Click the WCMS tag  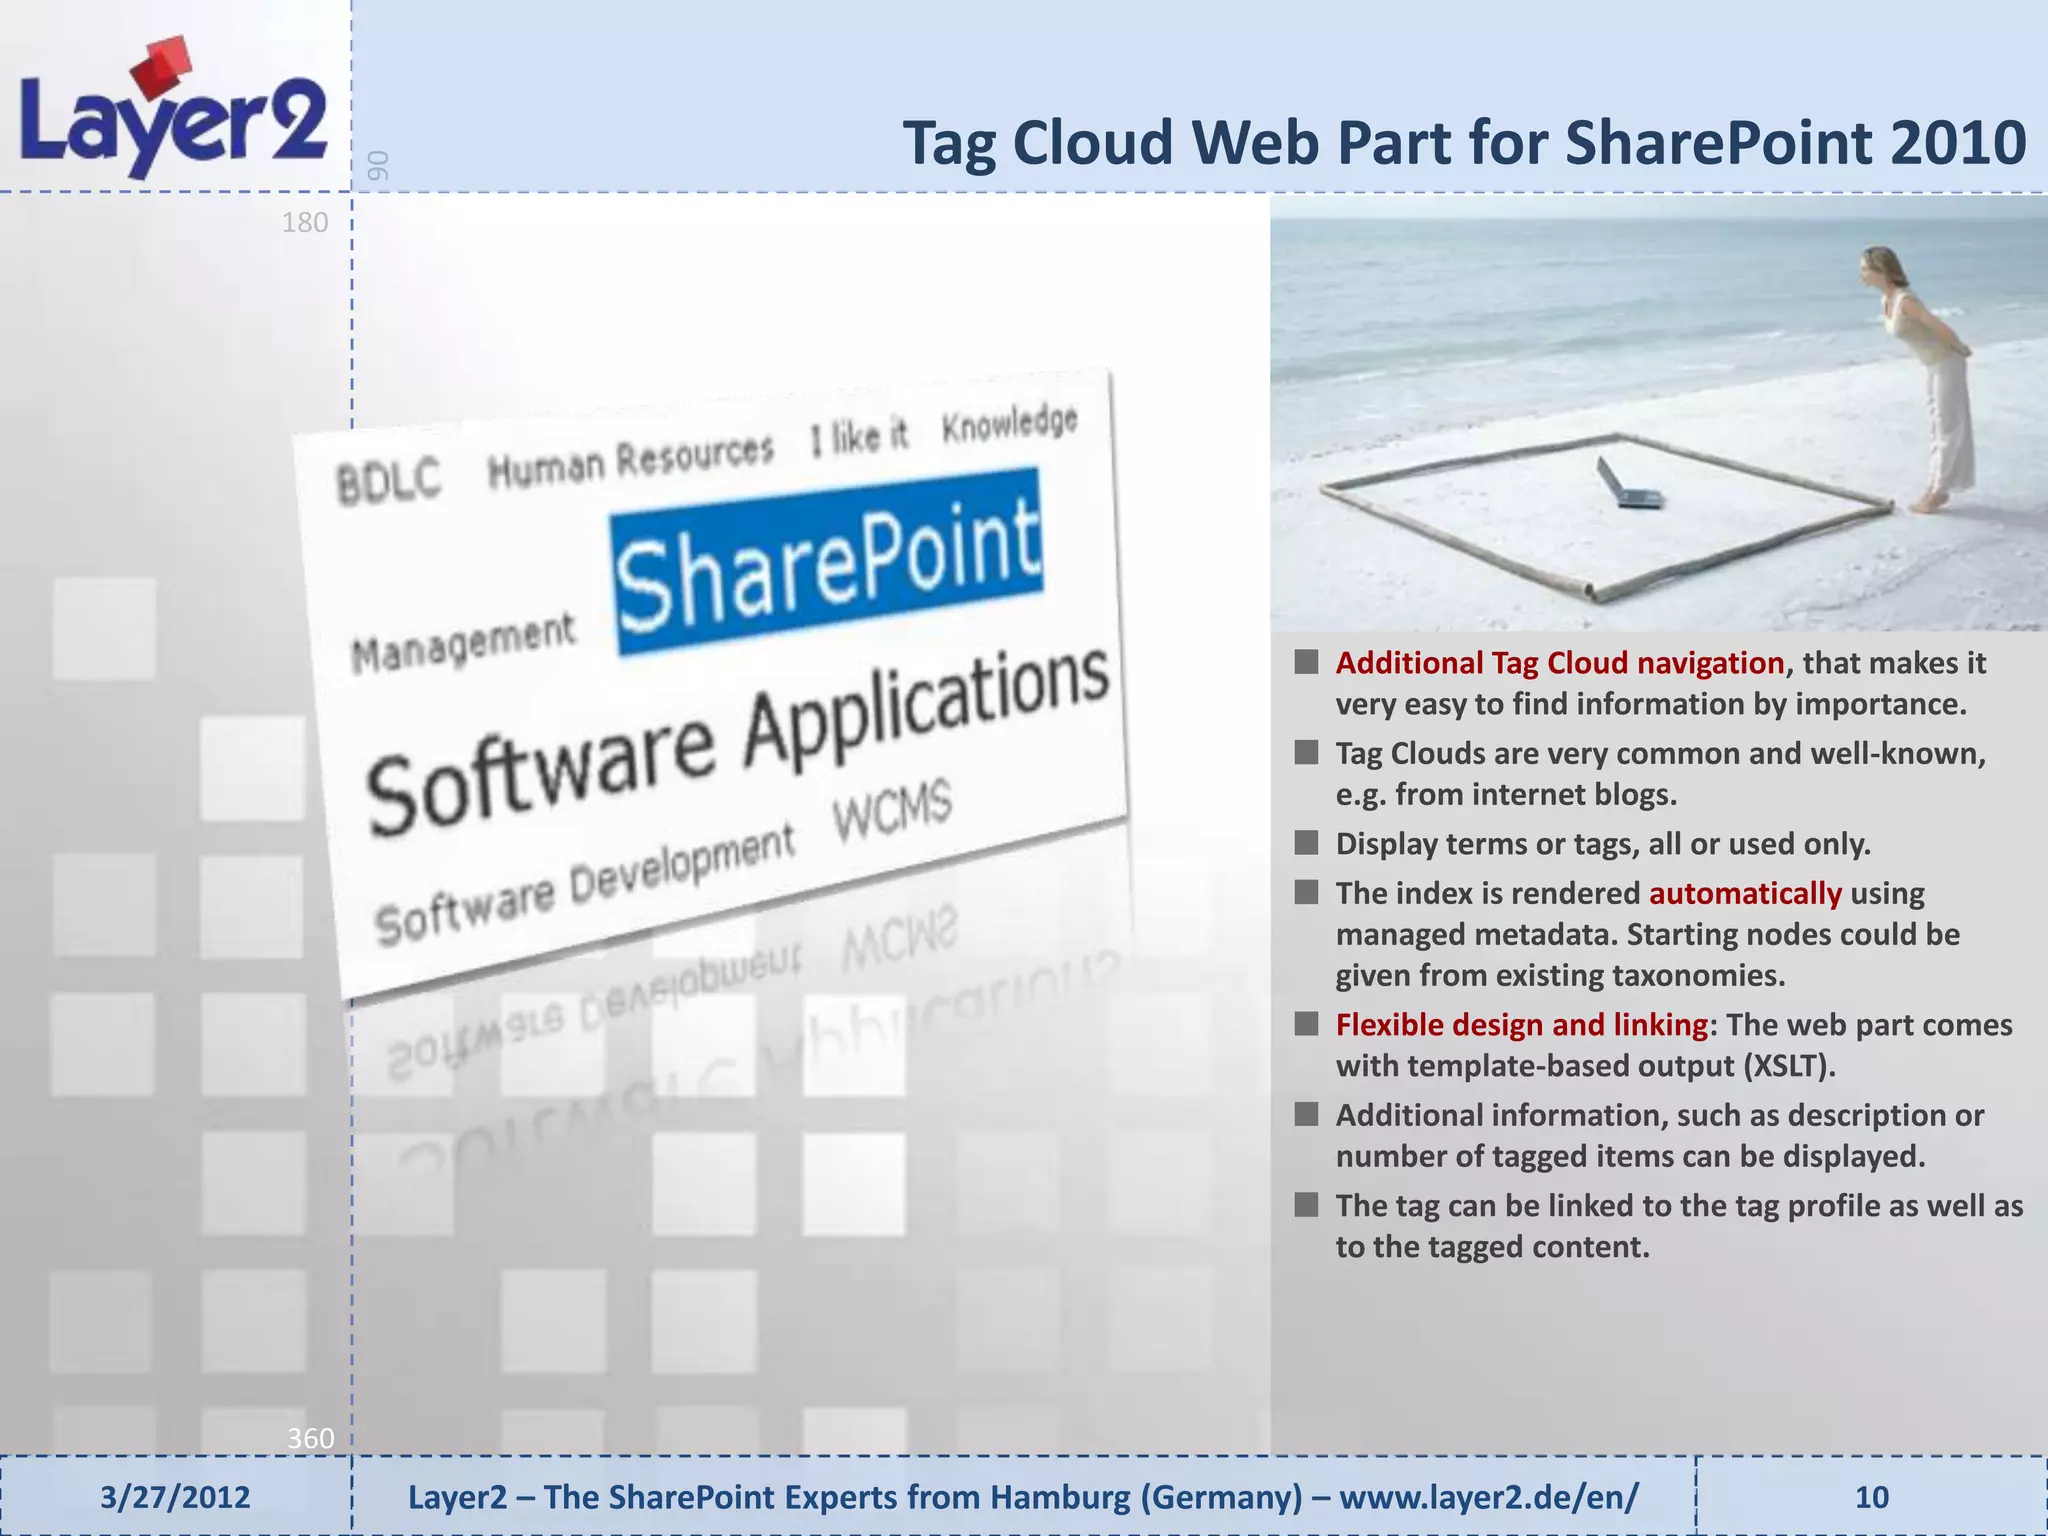pos(893,812)
